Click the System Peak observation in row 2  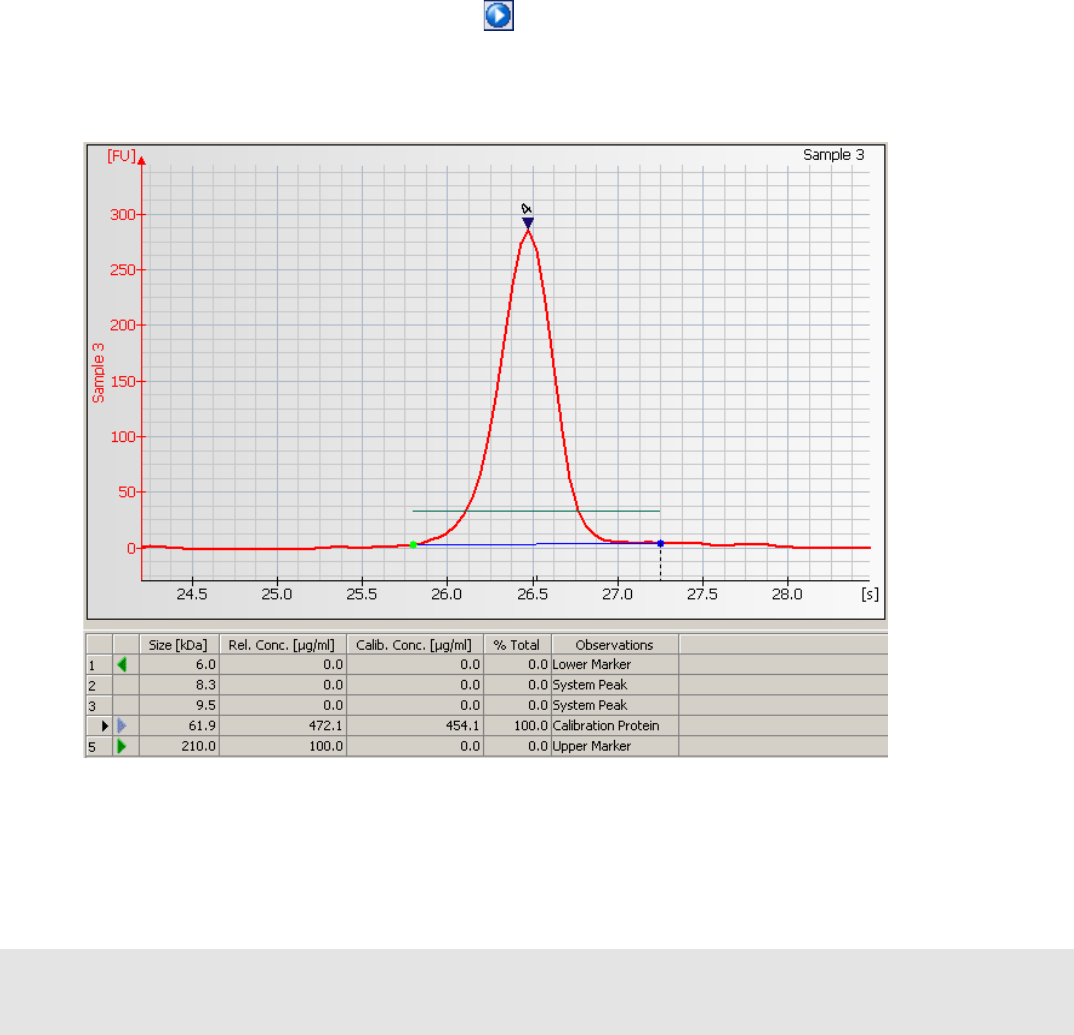(614, 685)
